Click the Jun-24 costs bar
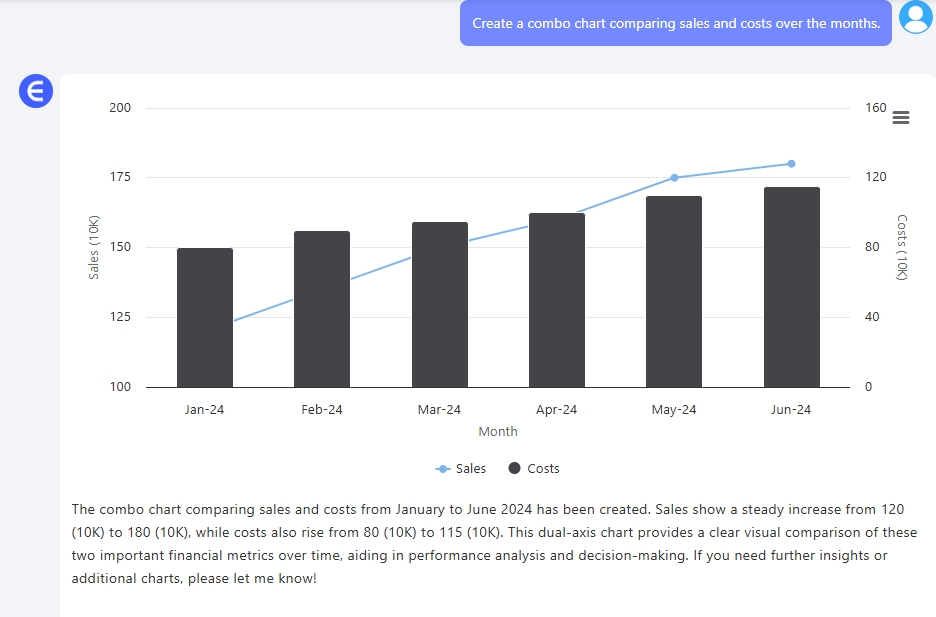 coord(791,287)
